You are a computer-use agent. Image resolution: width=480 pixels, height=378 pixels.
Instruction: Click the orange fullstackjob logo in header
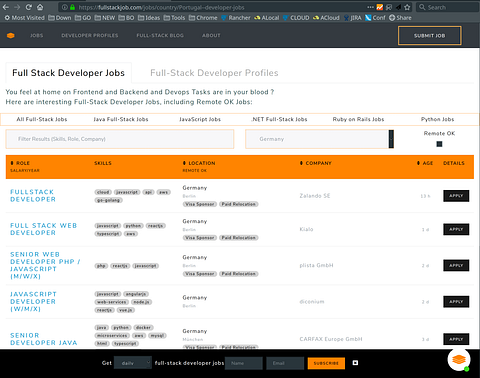(x=11, y=35)
